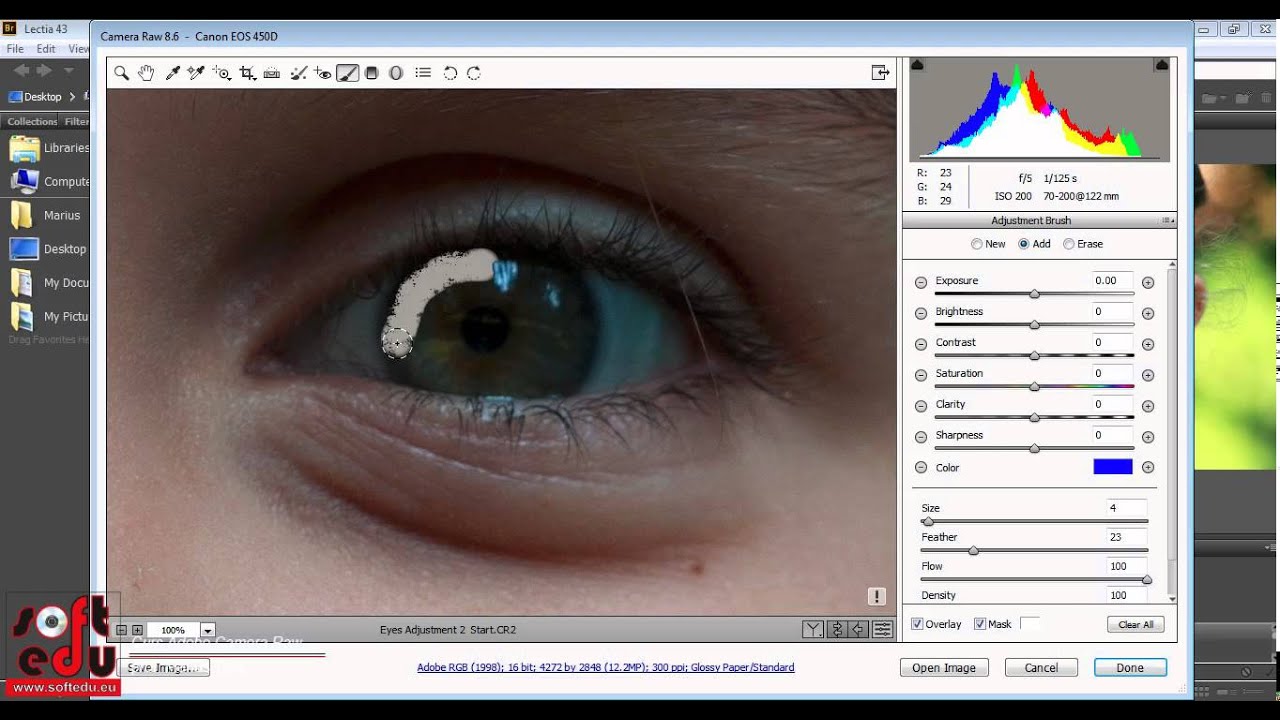The image size is (1280, 720).
Task: Click the Clear All button
Action: (x=1135, y=624)
